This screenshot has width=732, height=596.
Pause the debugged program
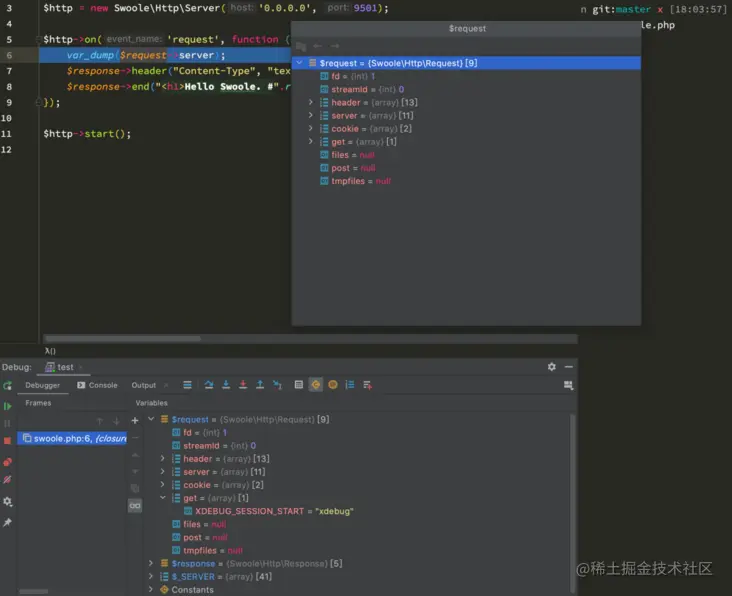7,423
